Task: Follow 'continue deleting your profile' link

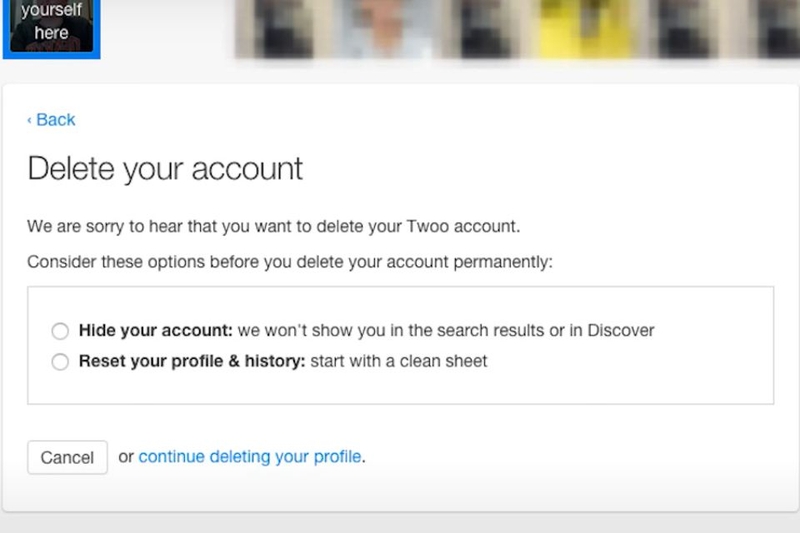Action: pyautogui.click(x=250, y=457)
